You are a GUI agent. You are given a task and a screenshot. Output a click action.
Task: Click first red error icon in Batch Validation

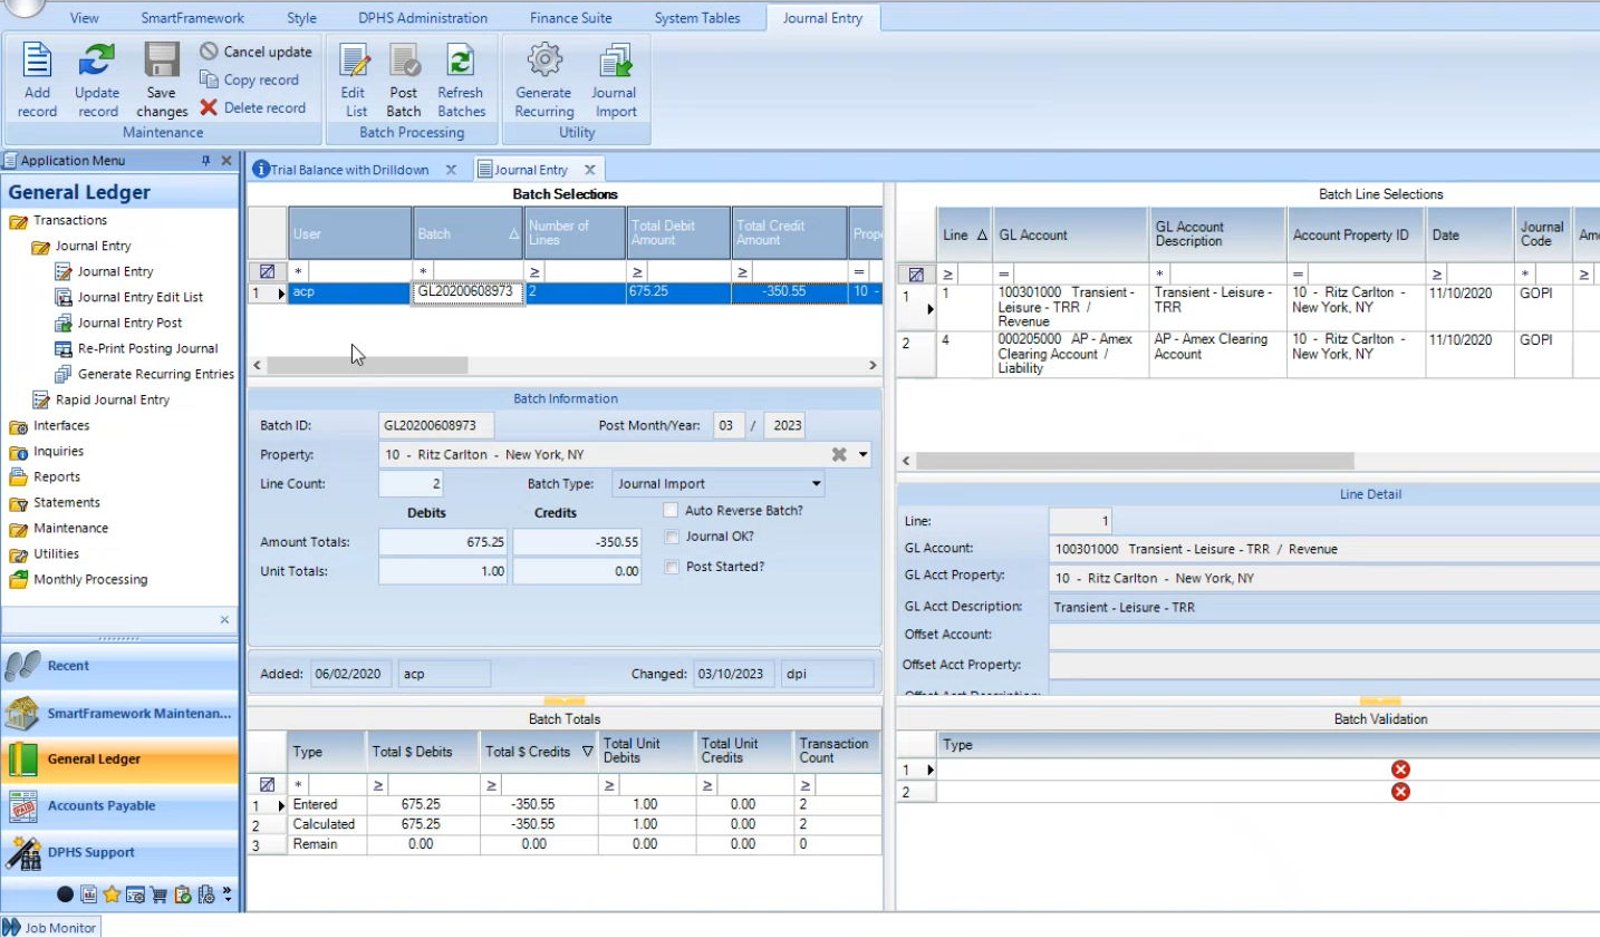pos(1400,769)
